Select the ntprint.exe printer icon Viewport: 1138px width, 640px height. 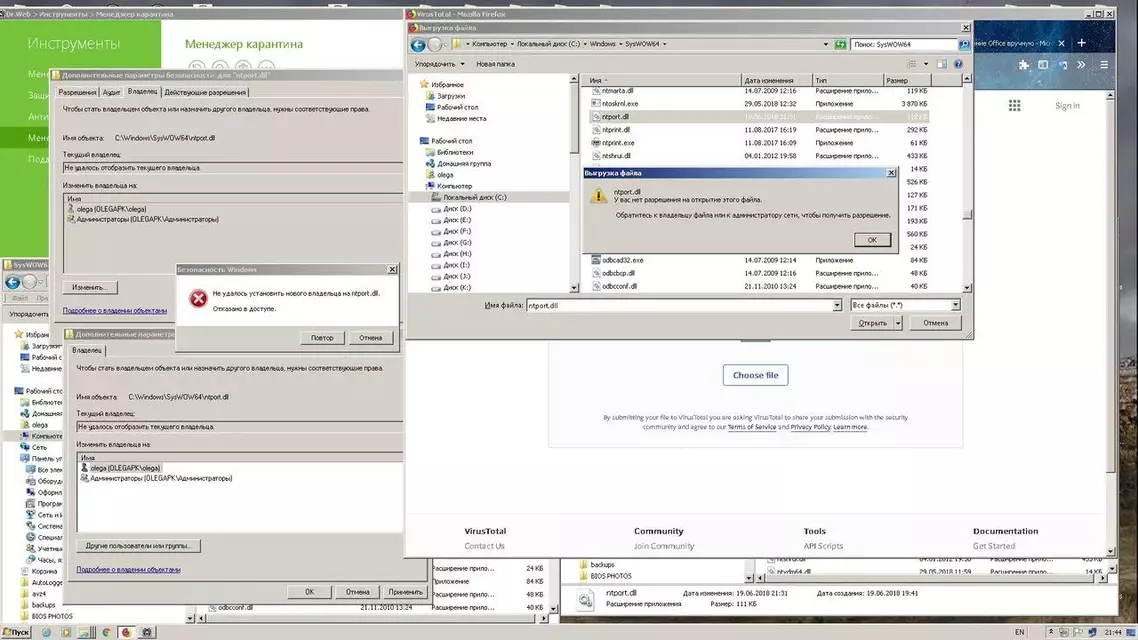click(x=596, y=143)
